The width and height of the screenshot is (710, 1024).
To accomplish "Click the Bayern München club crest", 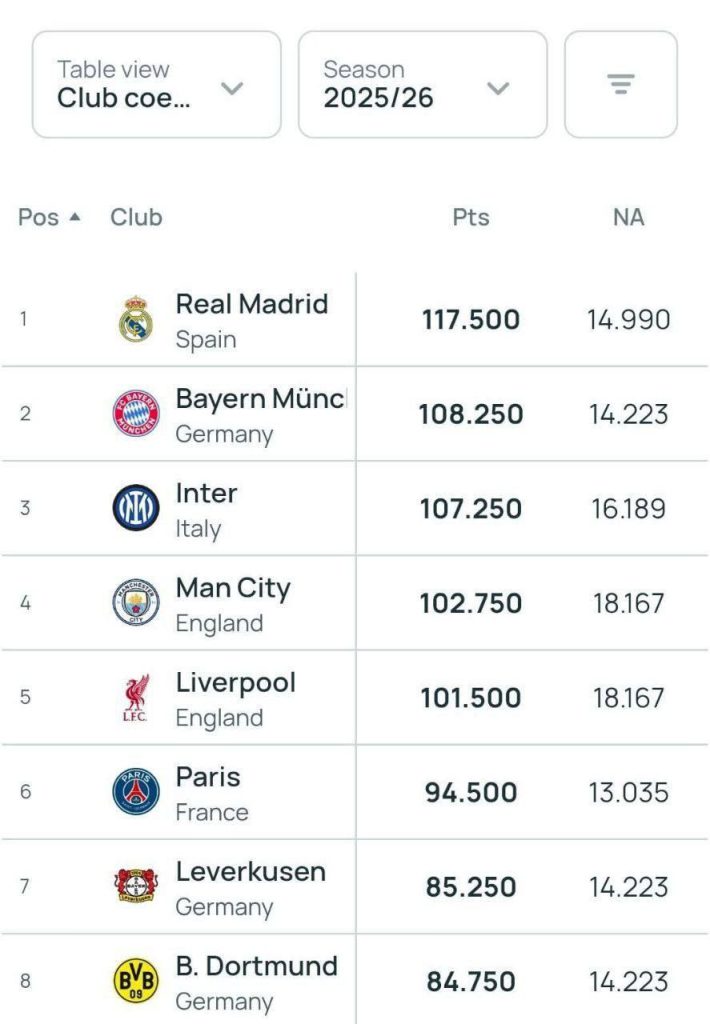I will pos(136,413).
